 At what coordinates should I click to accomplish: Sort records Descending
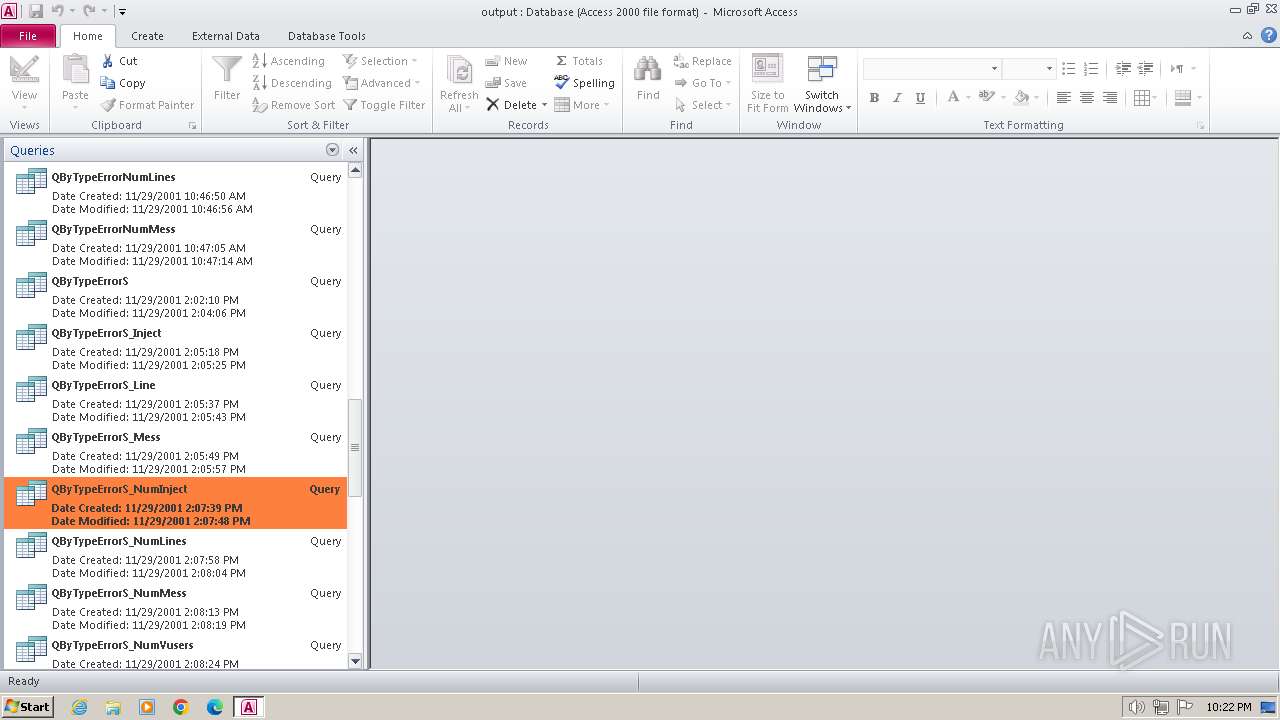pos(292,83)
